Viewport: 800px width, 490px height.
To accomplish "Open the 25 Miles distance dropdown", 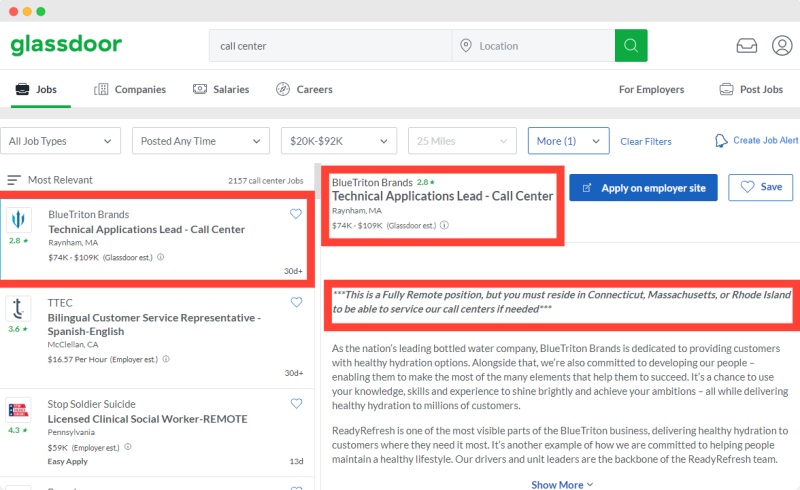I will [462, 141].
